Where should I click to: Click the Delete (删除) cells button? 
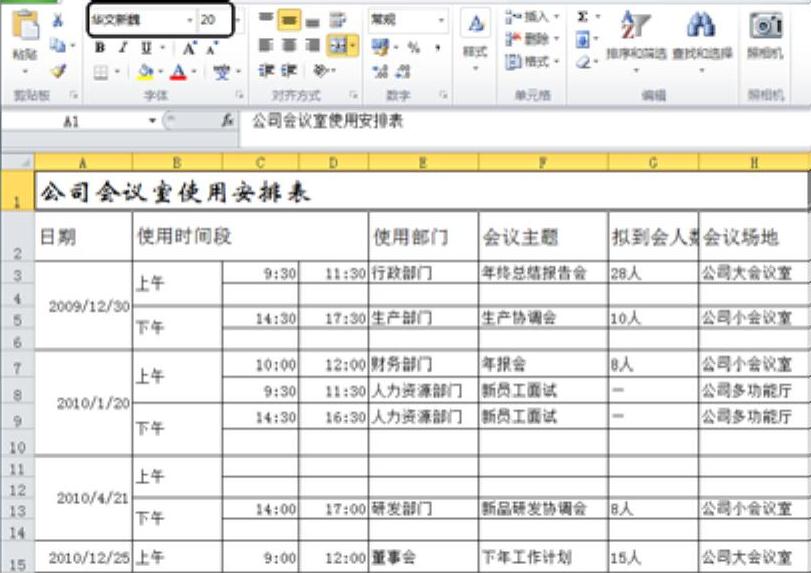coord(533,39)
